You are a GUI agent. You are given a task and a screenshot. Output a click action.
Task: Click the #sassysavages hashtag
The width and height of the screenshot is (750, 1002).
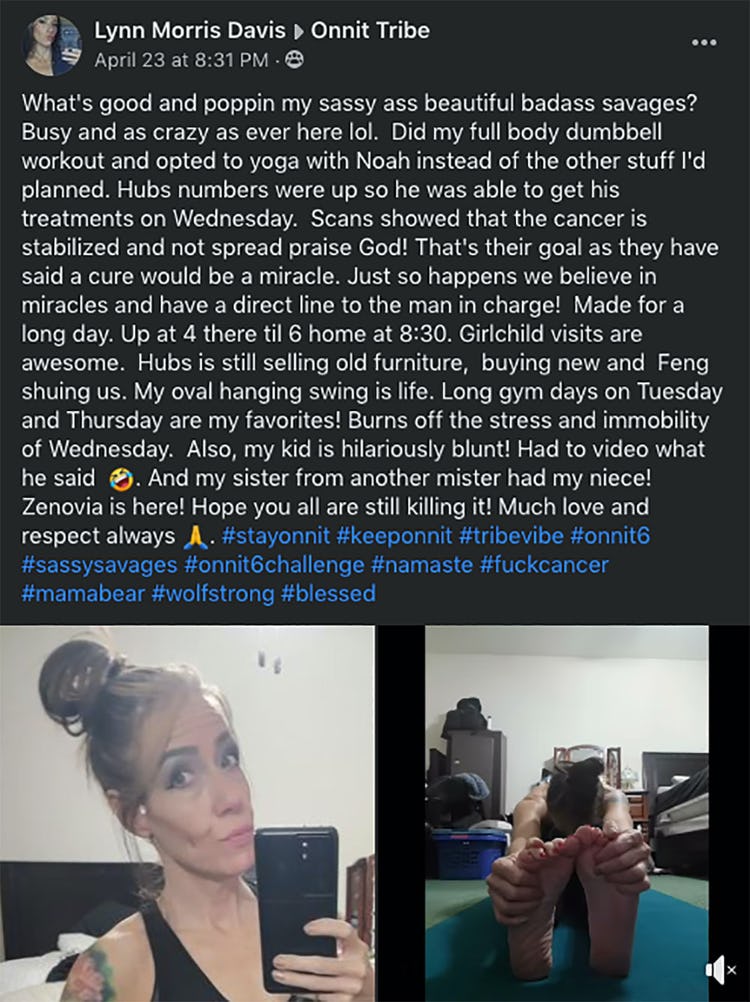point(100,565)
